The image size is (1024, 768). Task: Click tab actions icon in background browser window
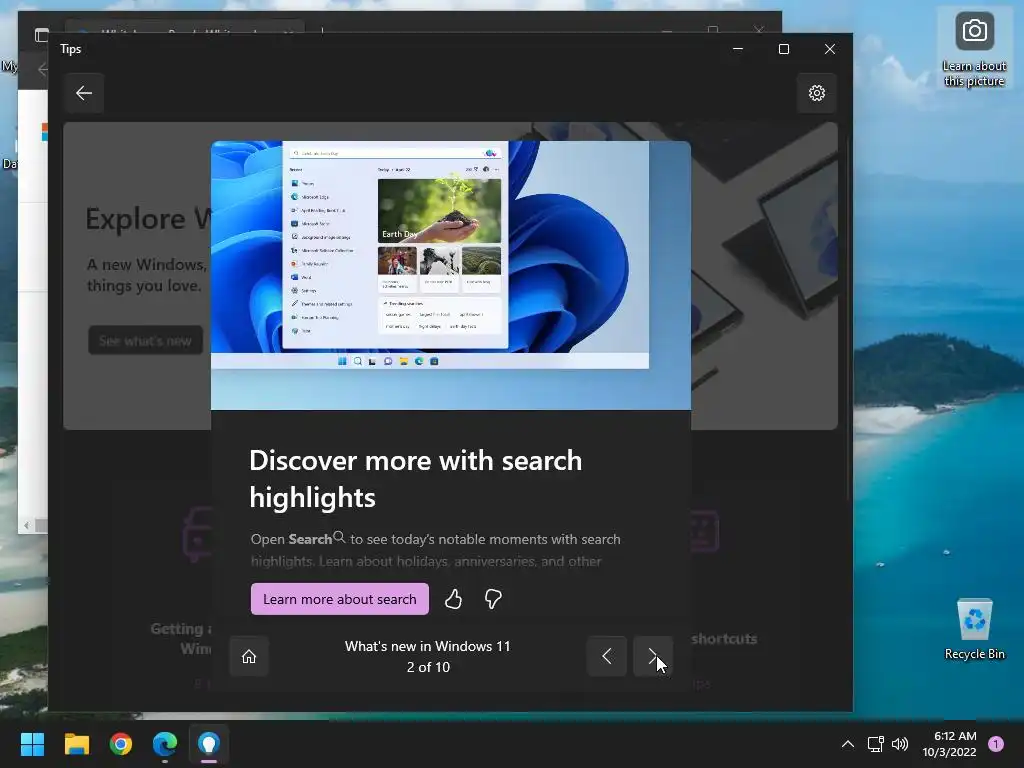[x=42, y=35]
